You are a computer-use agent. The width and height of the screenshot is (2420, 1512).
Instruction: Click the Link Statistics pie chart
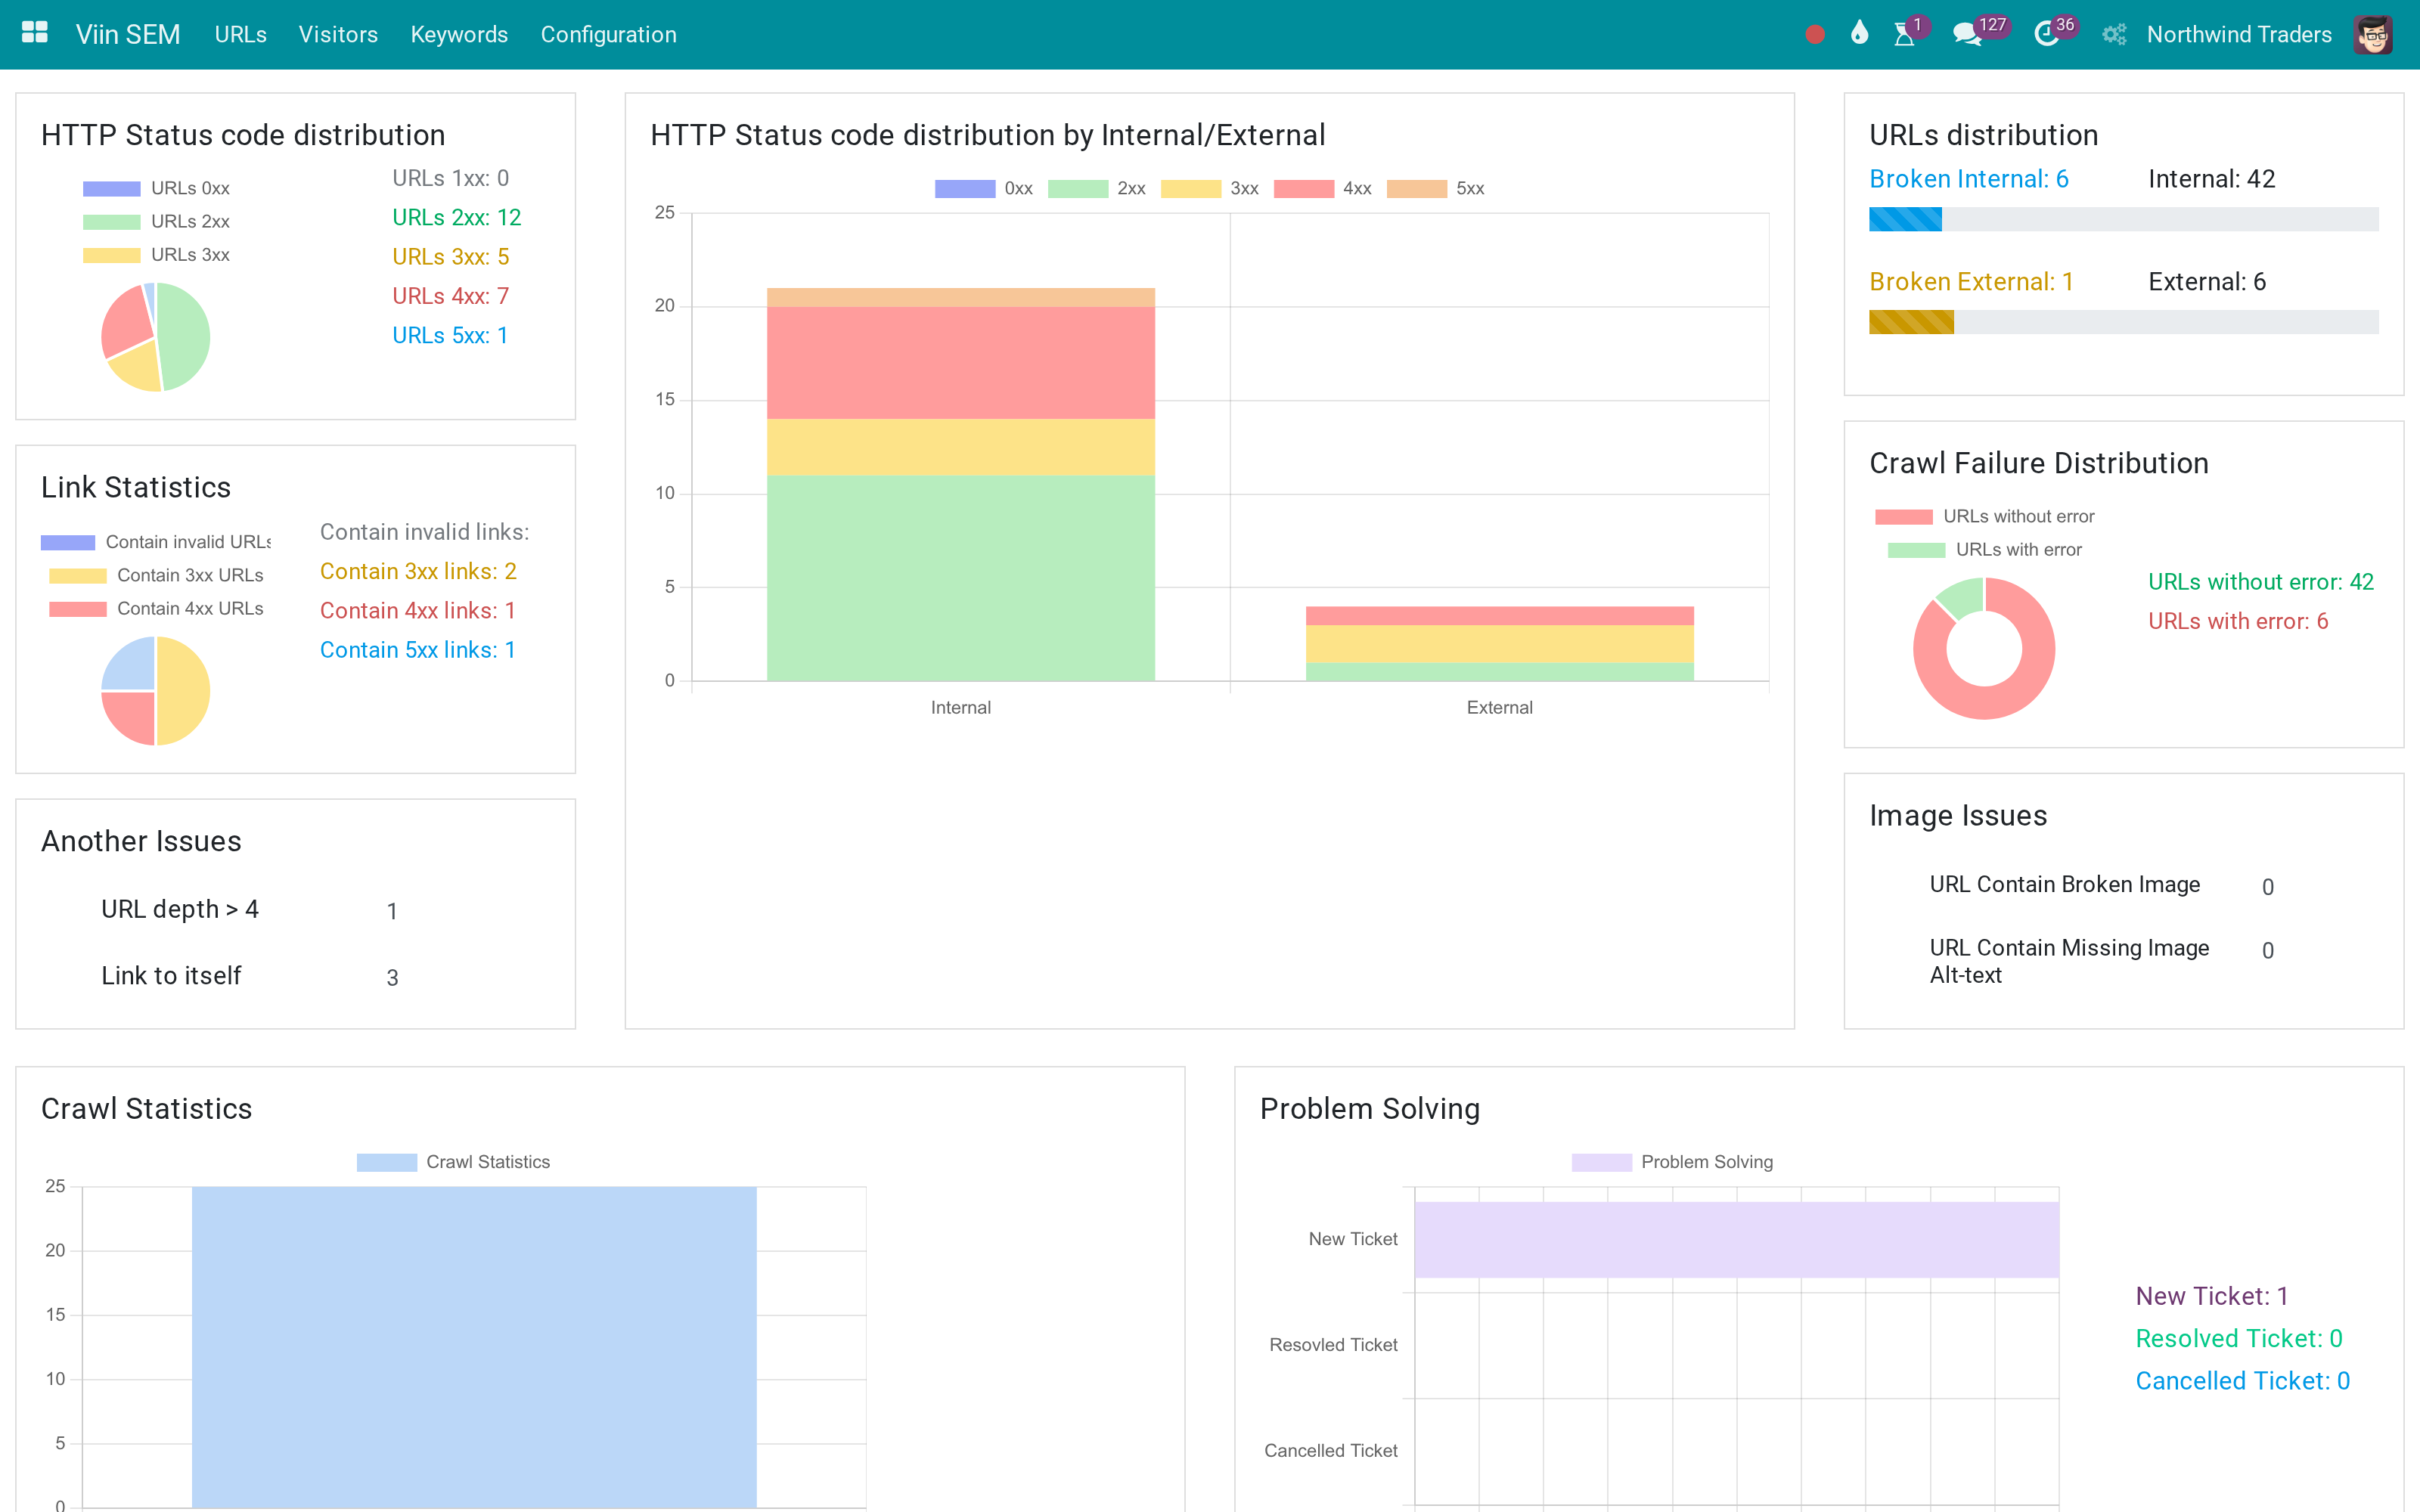pos(156,691)
